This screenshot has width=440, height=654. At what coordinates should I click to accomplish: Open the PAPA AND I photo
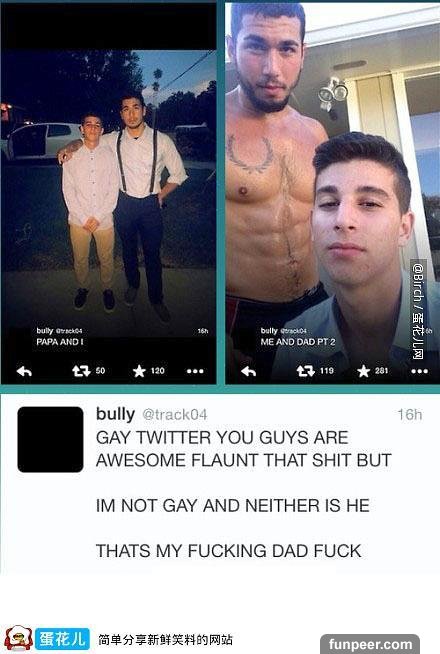click(108, 194)
